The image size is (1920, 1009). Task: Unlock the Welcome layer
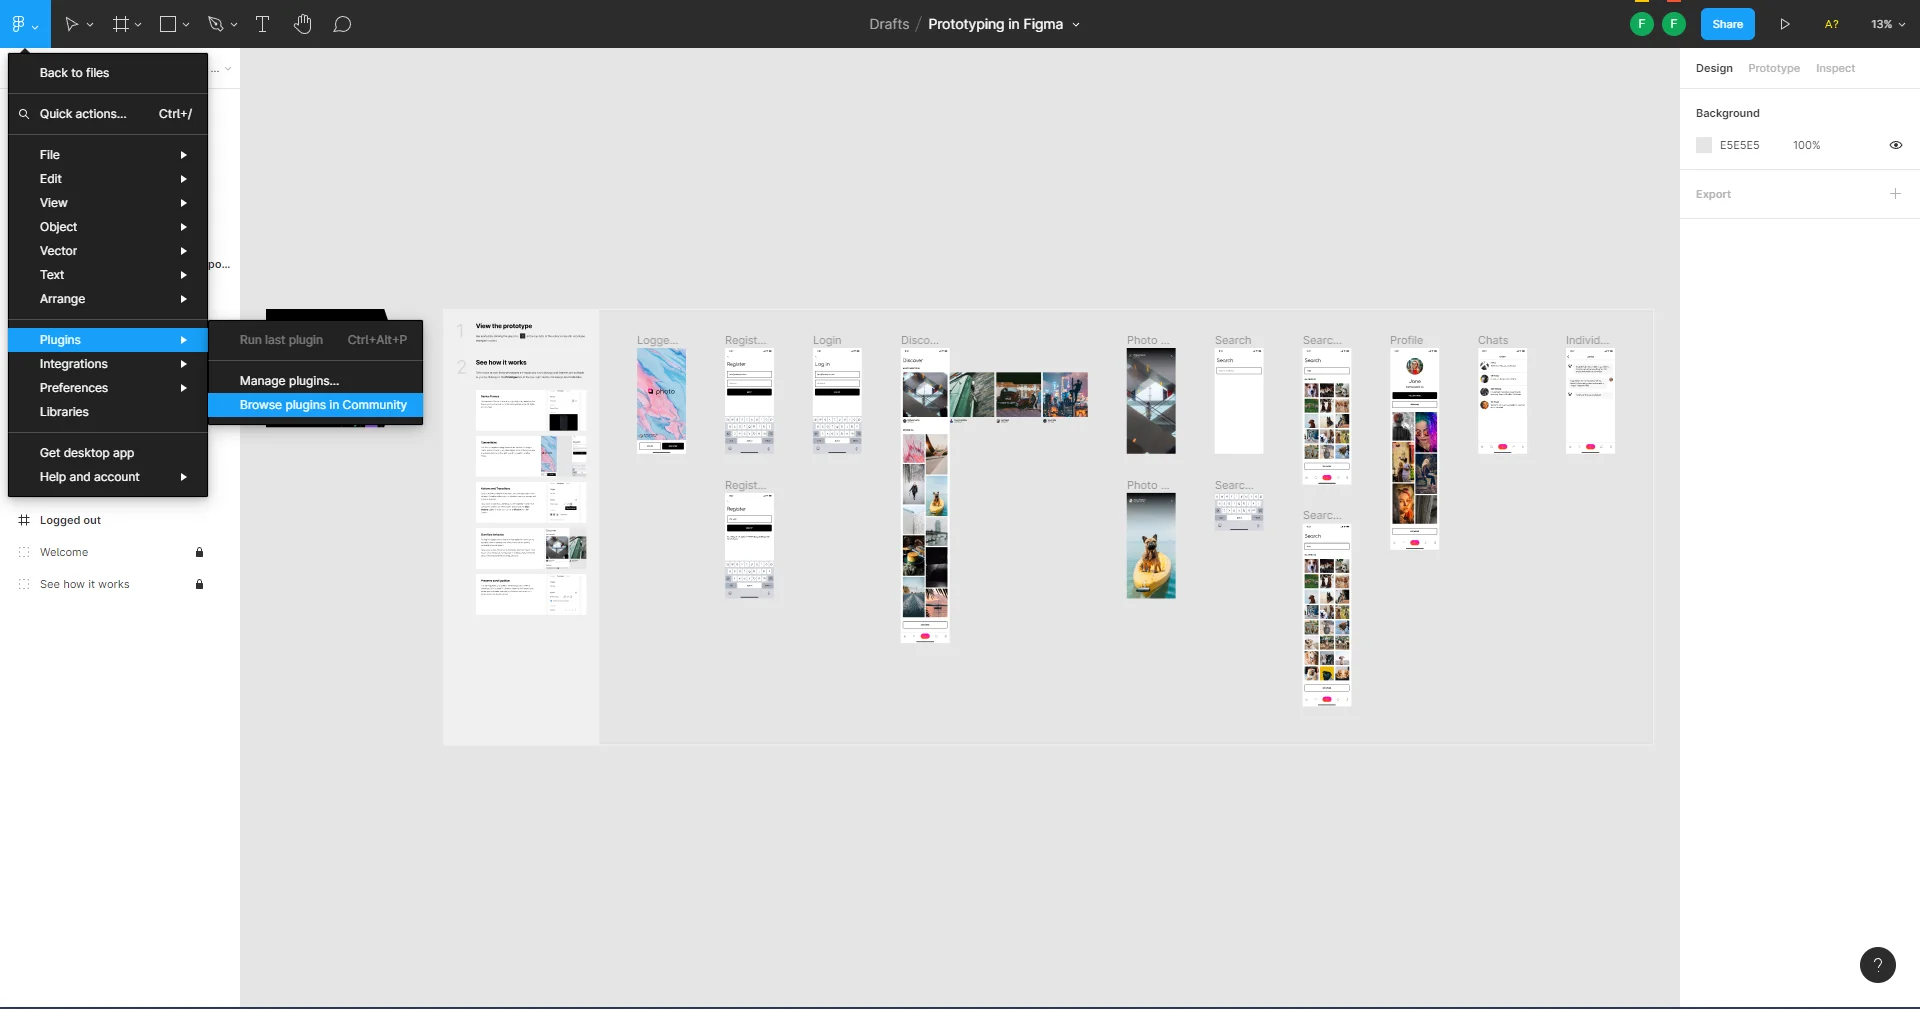(x=199, y=552)
